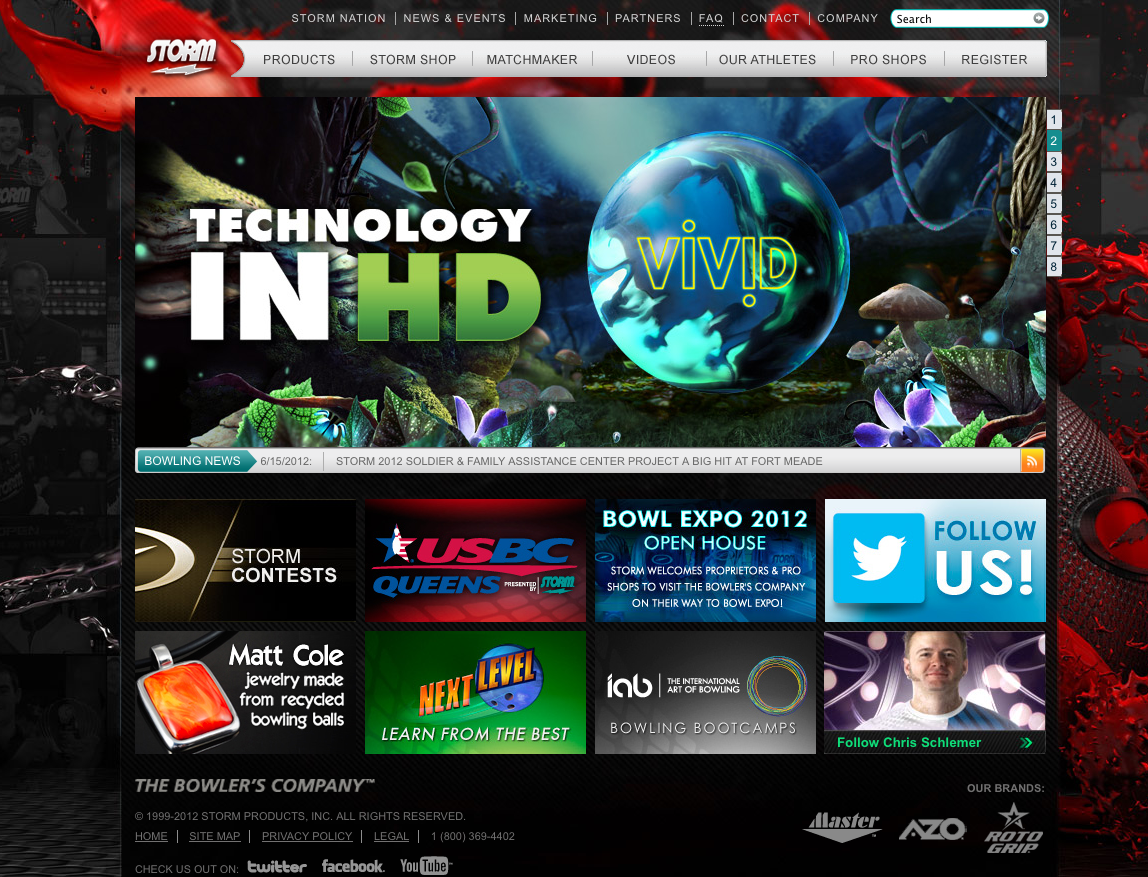The height and width of the screenshot is (877, 1148).
Task: Open the Legal footer link
Action: pos(391,836)
